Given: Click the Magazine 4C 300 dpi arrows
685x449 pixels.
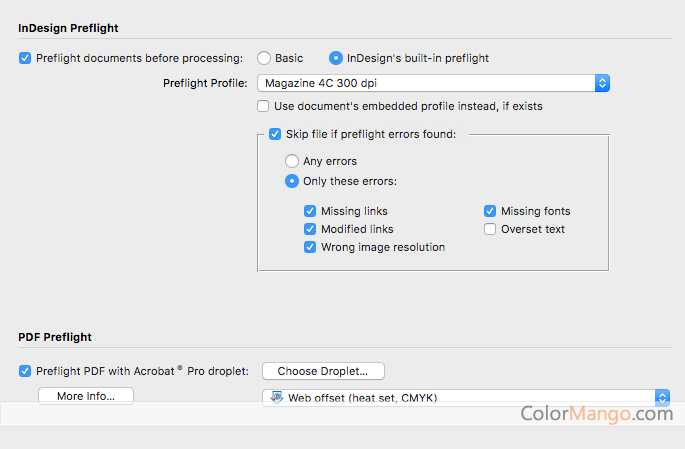Looking at the screenshot, I should click(602, 83).
